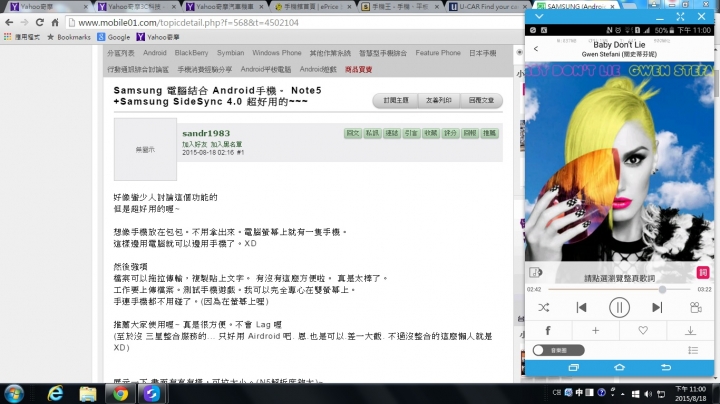Viewport: 720px width, 404px height.
Task: Click the green 推薦 recommend button
Action: [489, 133]
